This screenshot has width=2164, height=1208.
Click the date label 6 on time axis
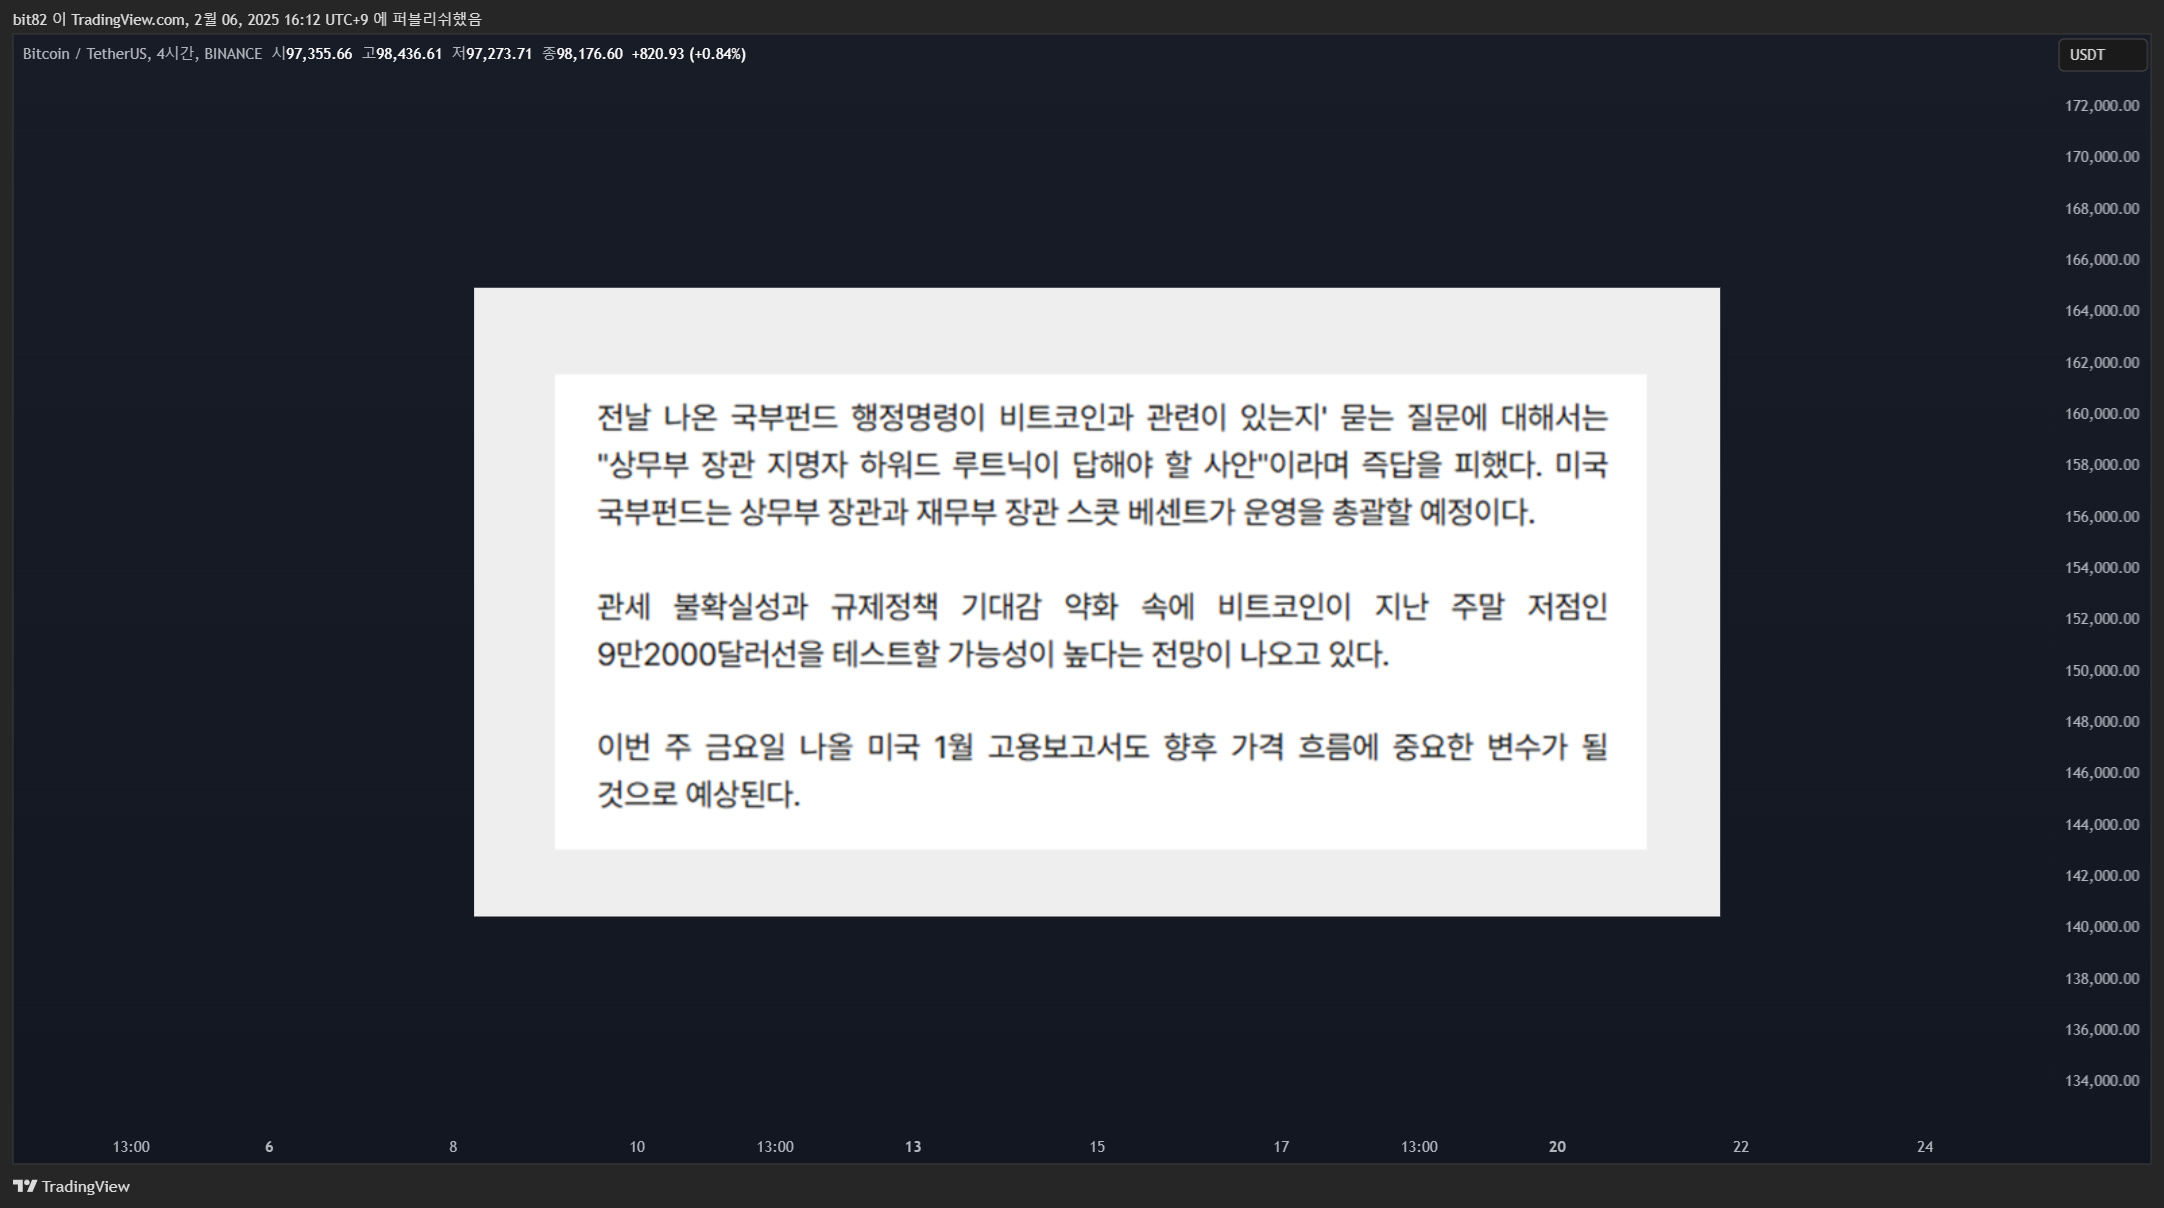pyautogui.click(x=269, y=1147)
